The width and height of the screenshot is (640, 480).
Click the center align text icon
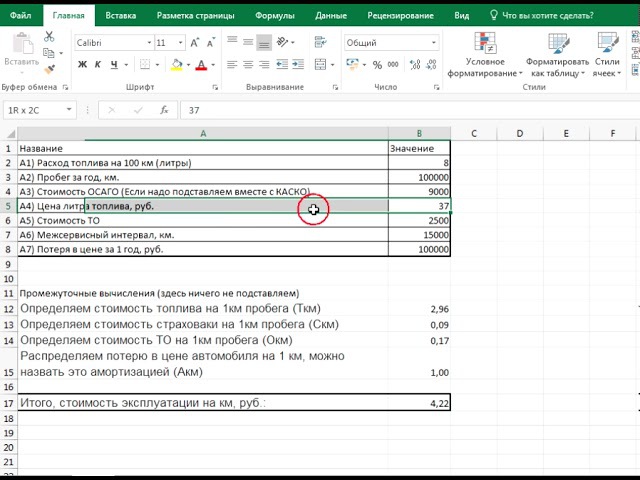(x=248, y=65)
